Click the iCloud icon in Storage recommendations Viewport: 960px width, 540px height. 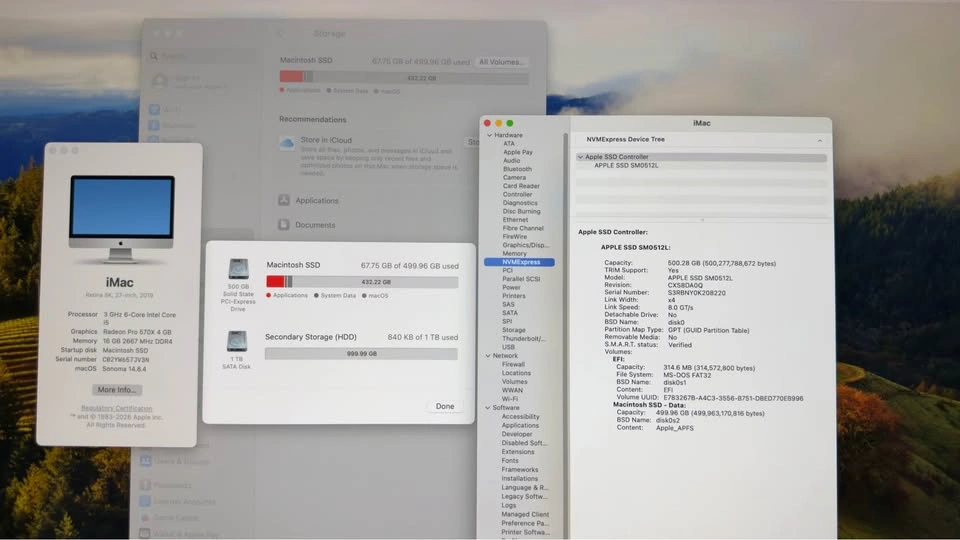(x=287, y=143)
